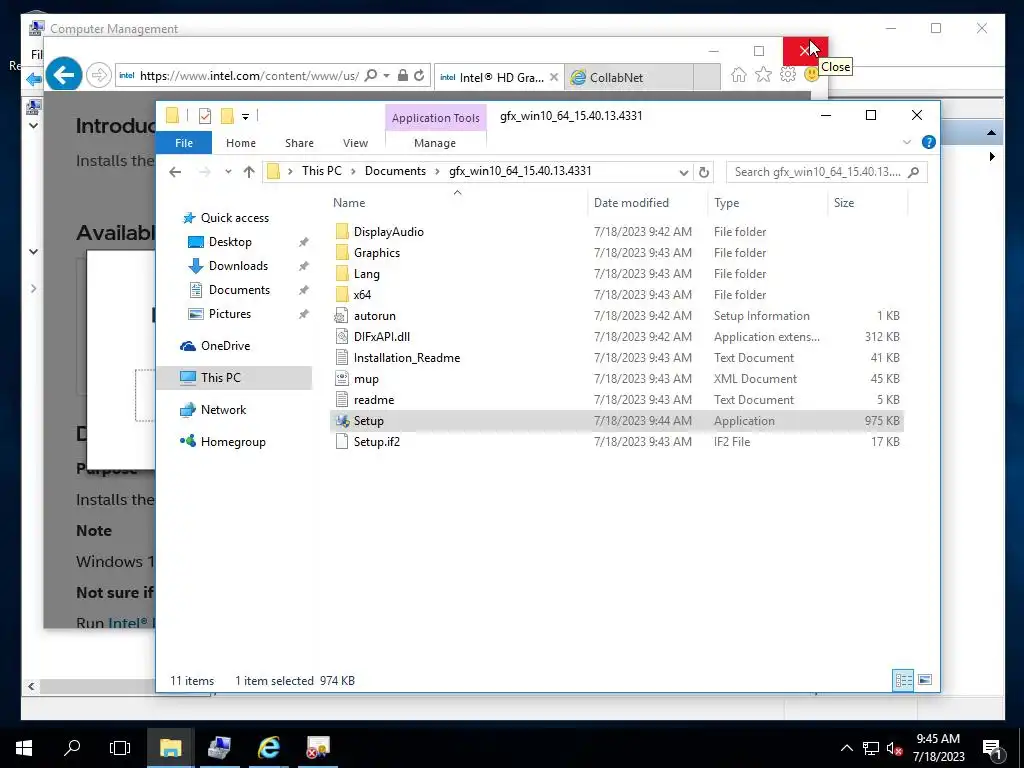Click the Refresh icon in Internet Explorer address bar

[419, 76]
